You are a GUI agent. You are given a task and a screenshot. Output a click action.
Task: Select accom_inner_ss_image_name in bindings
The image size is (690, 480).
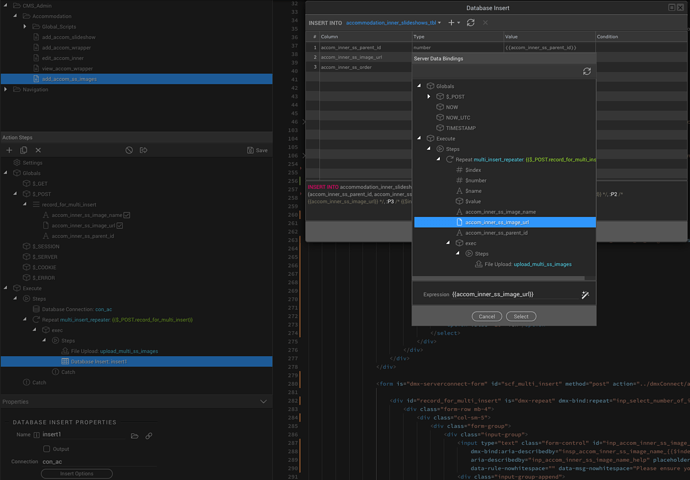click(x=496, y=212)
